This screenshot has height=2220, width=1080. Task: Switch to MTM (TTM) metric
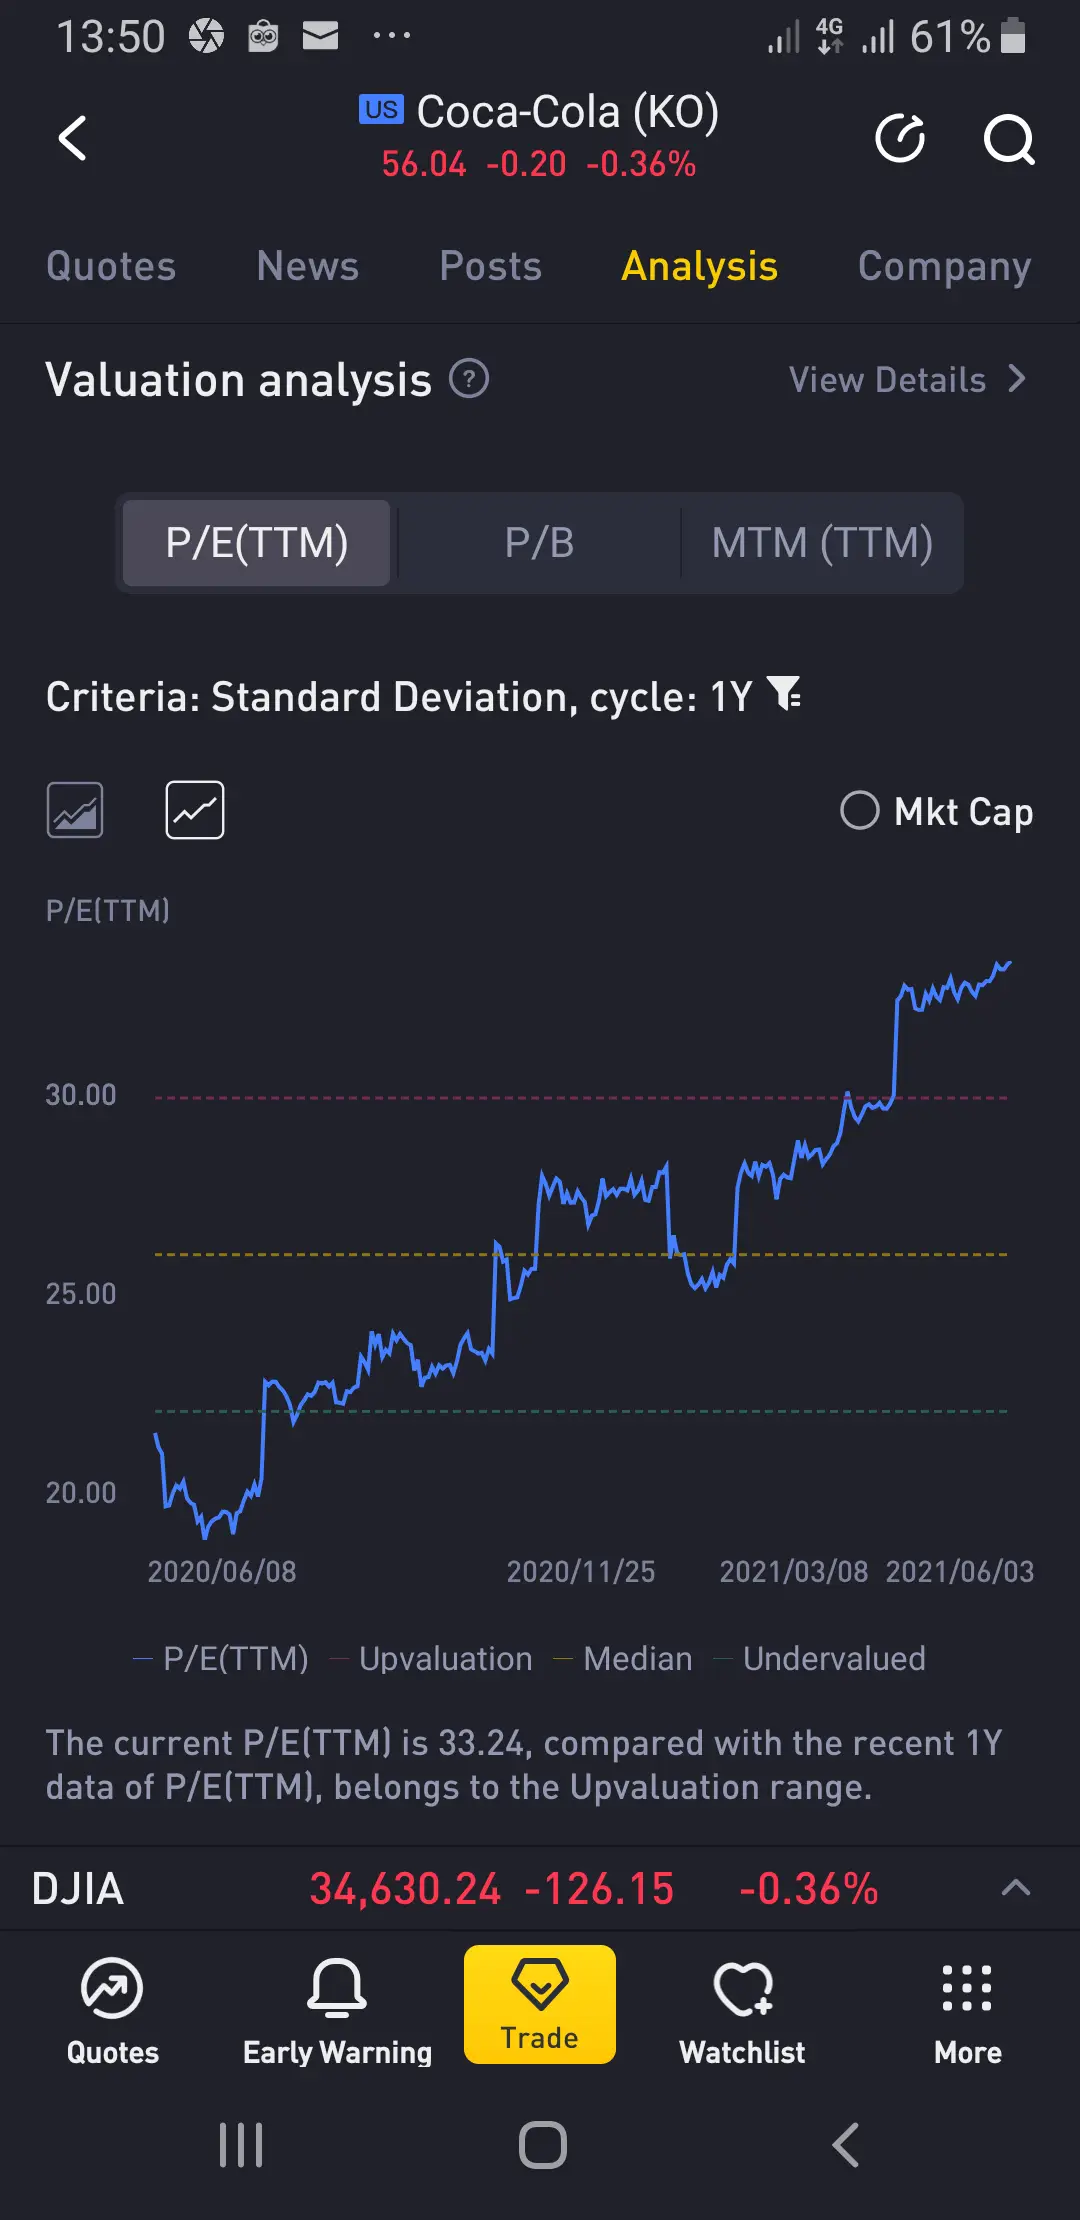tap(822, 543)
